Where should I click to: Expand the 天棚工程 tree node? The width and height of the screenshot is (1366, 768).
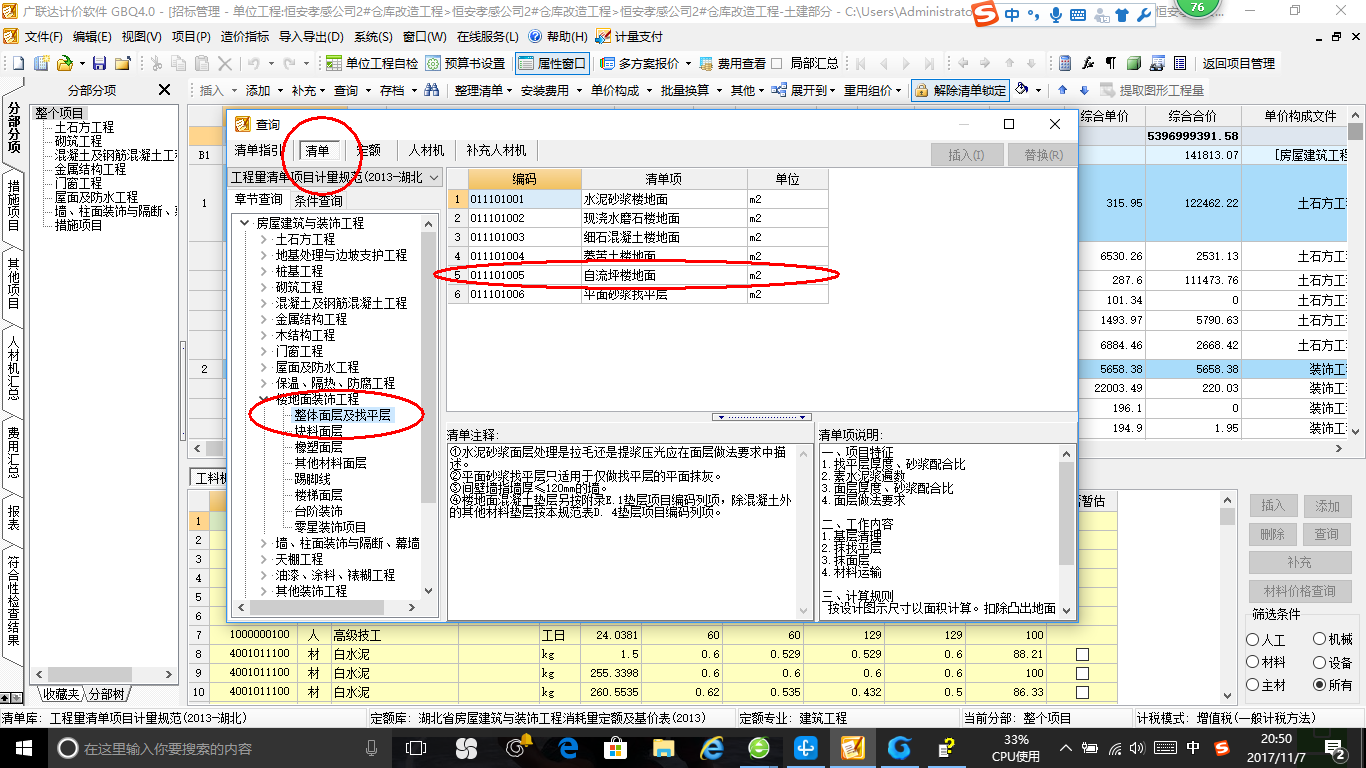tap(264, 559)
